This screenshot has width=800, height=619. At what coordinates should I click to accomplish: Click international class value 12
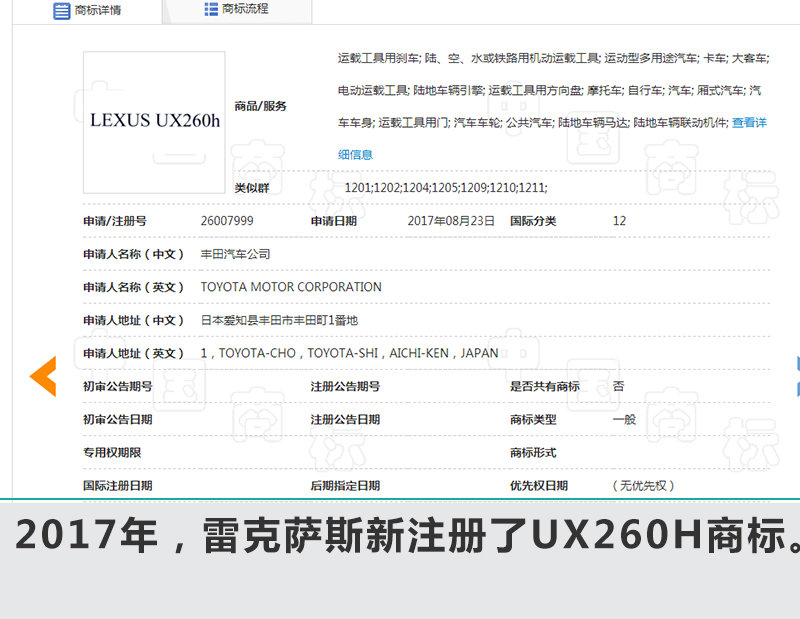point(619,221)
